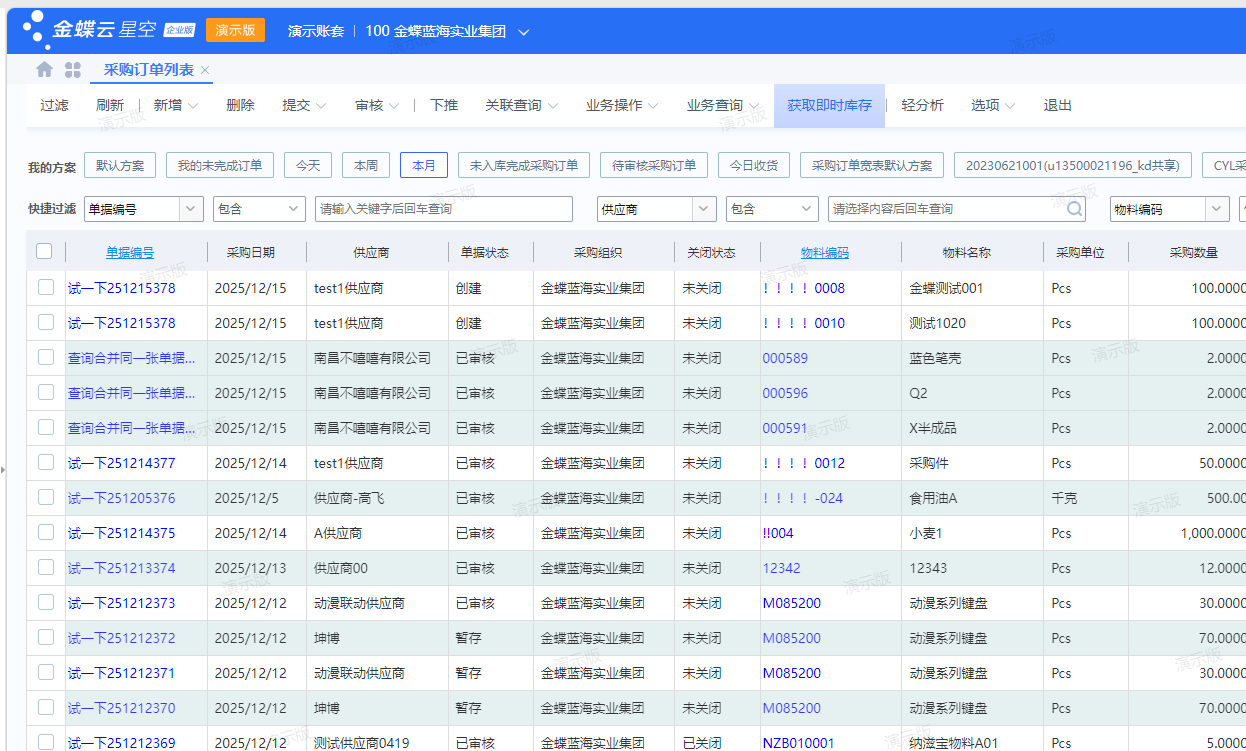1246x751 pixels.
Task: Close the 采购订单列表 tab
Action: coord(205,70)
